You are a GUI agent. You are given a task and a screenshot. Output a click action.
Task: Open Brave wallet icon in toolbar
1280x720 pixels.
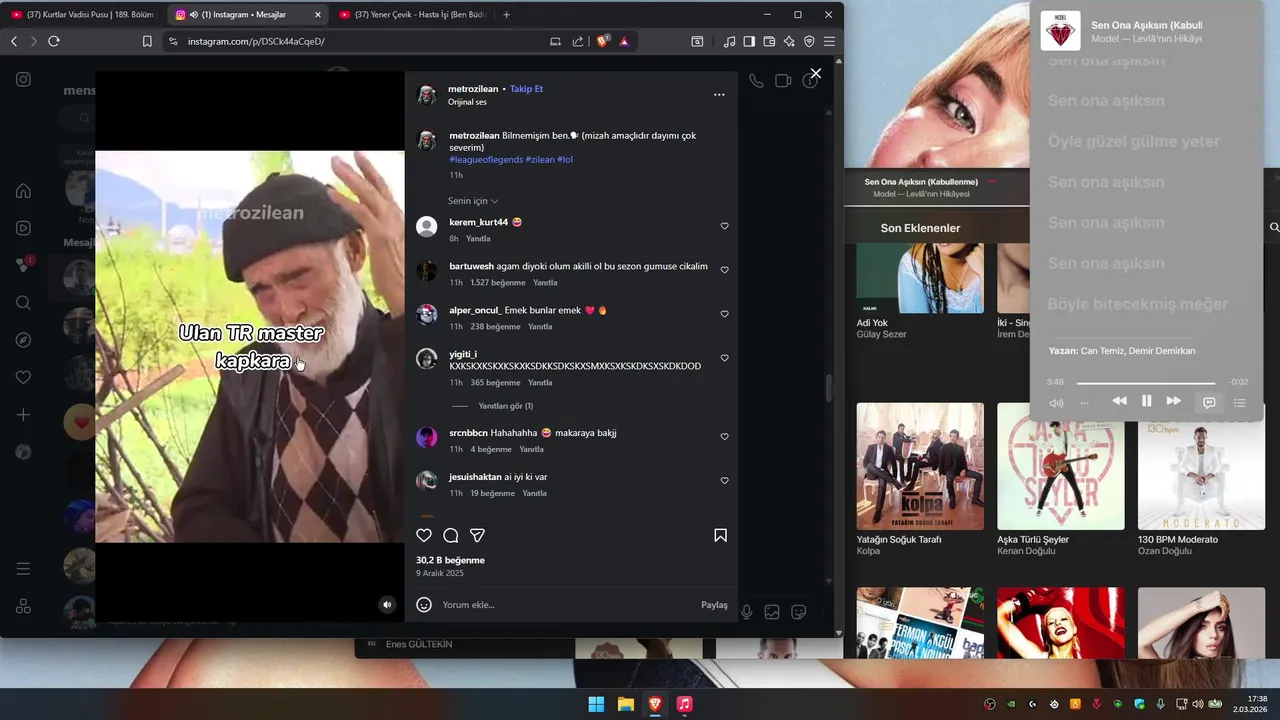coord(769,41)
